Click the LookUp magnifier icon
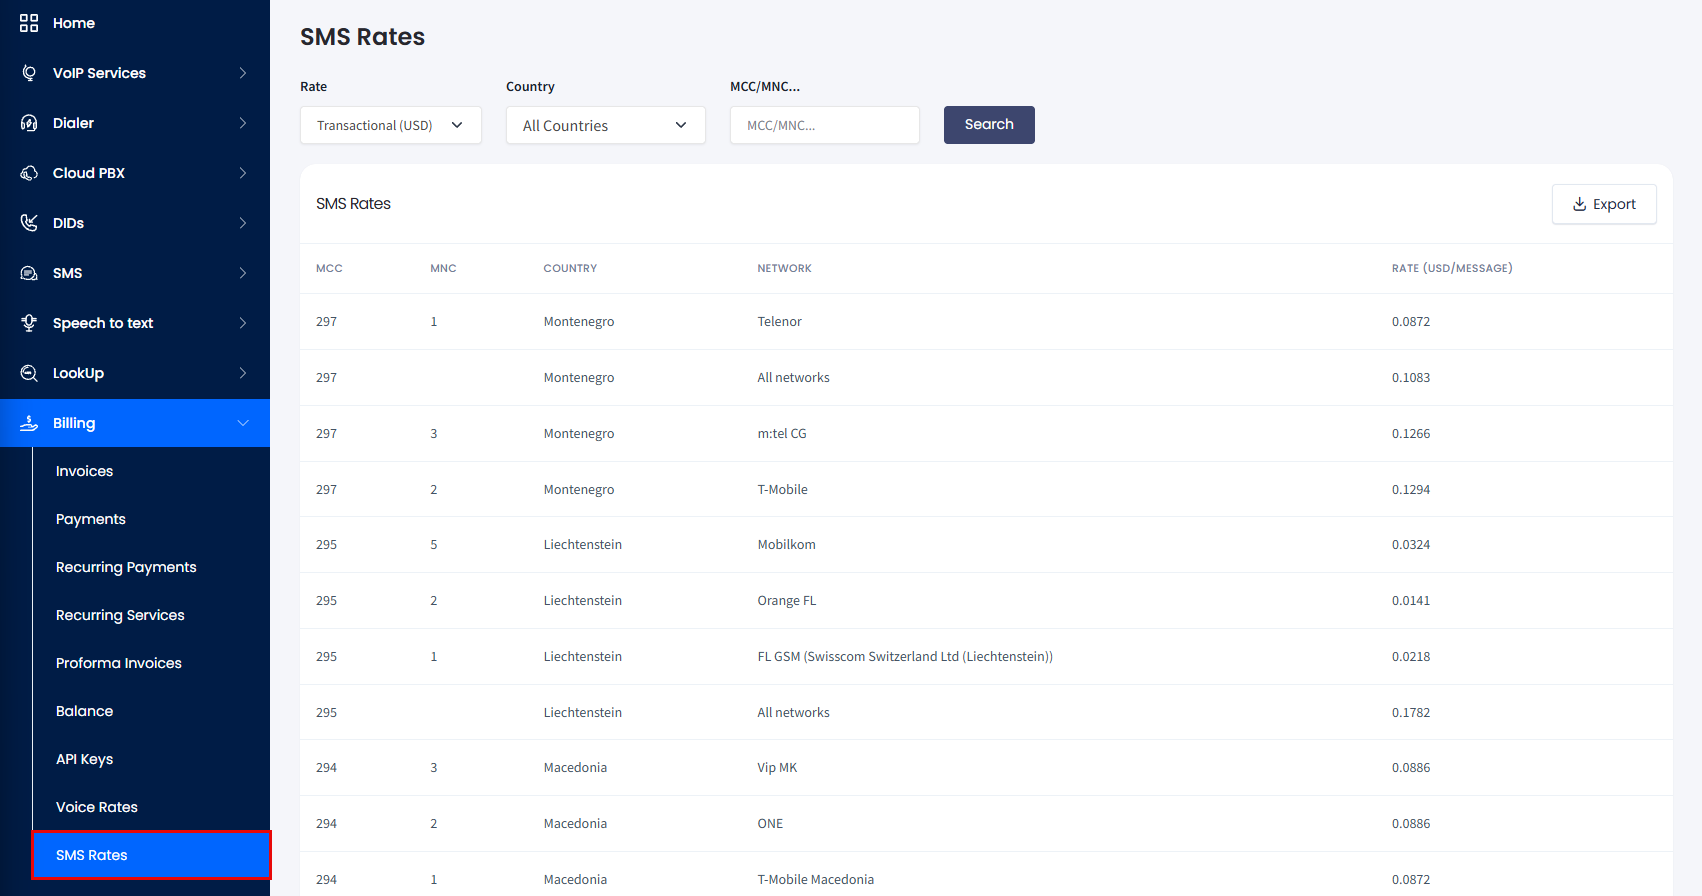 [x=29, y=373]
